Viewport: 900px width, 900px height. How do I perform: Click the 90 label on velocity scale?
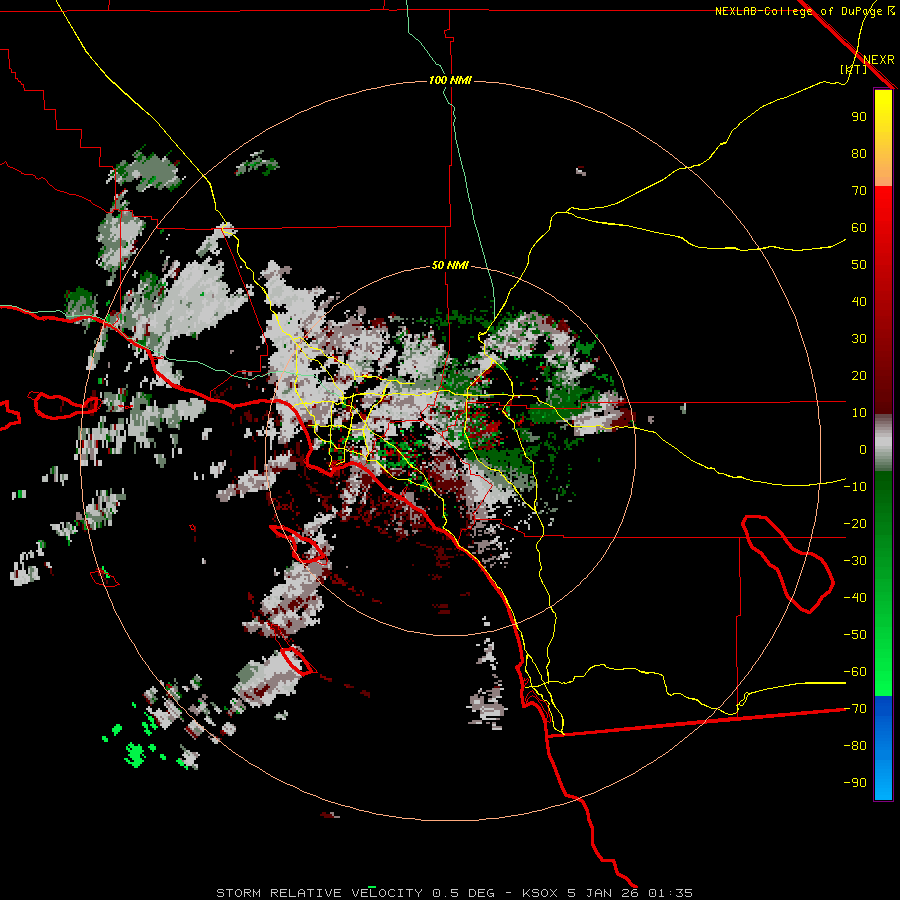(x=859, y=117)
